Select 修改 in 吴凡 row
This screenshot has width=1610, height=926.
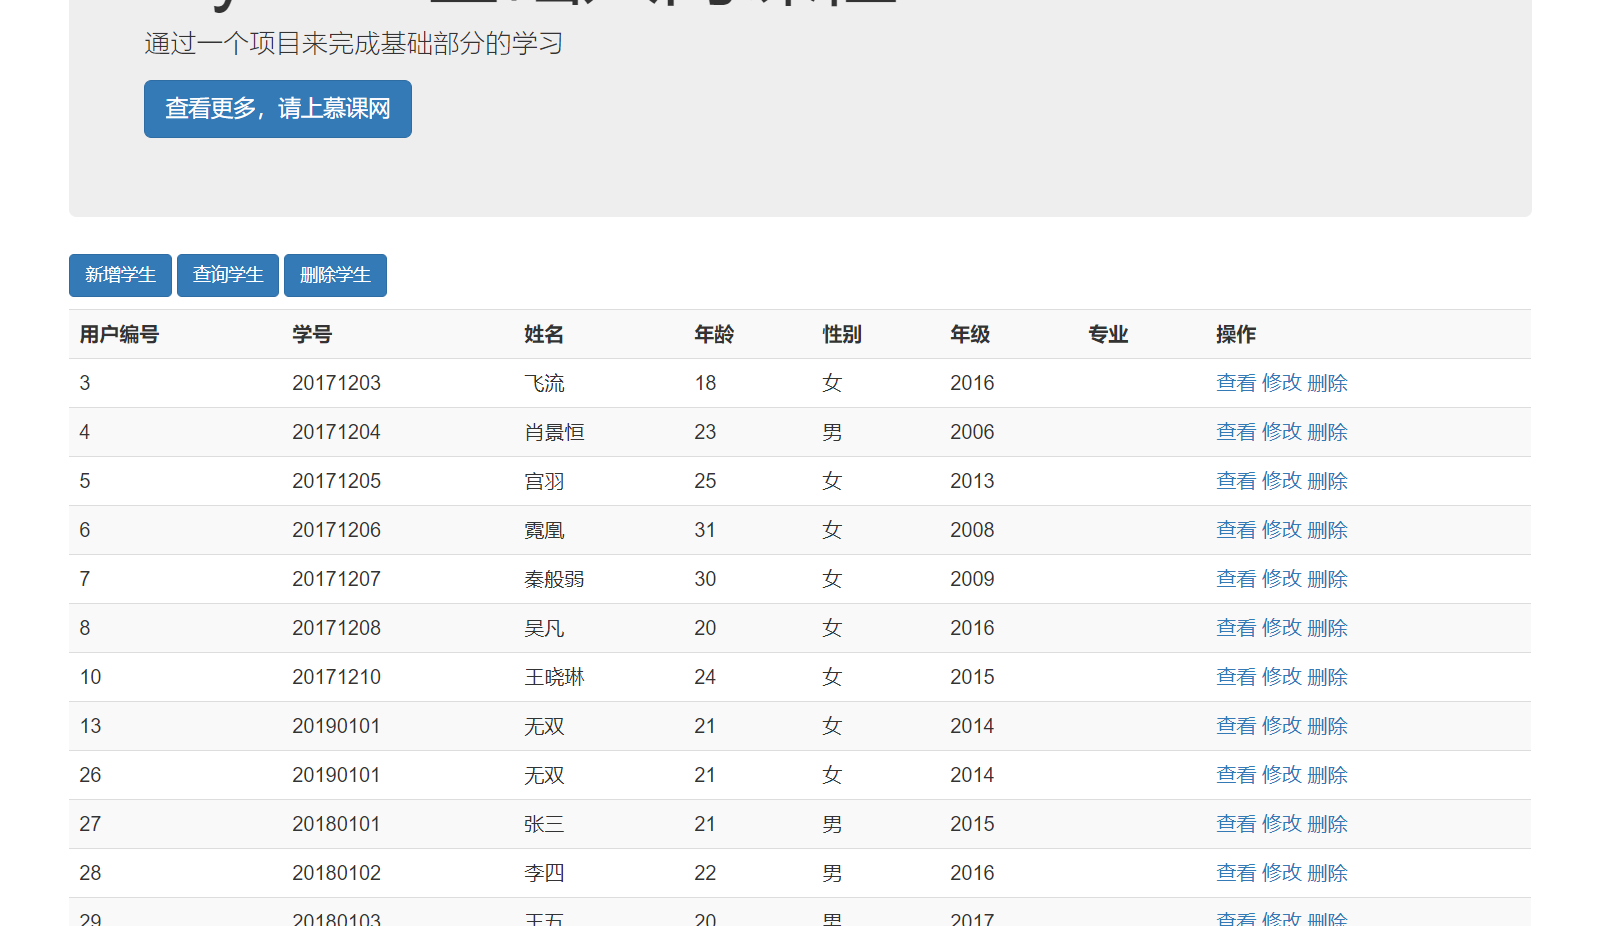click(1282, 628)
